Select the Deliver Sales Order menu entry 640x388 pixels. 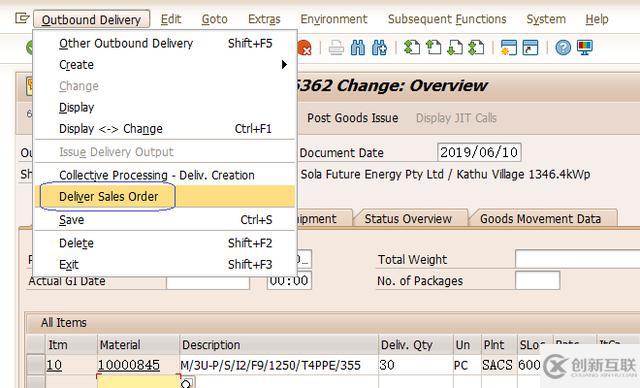(165, 196)
